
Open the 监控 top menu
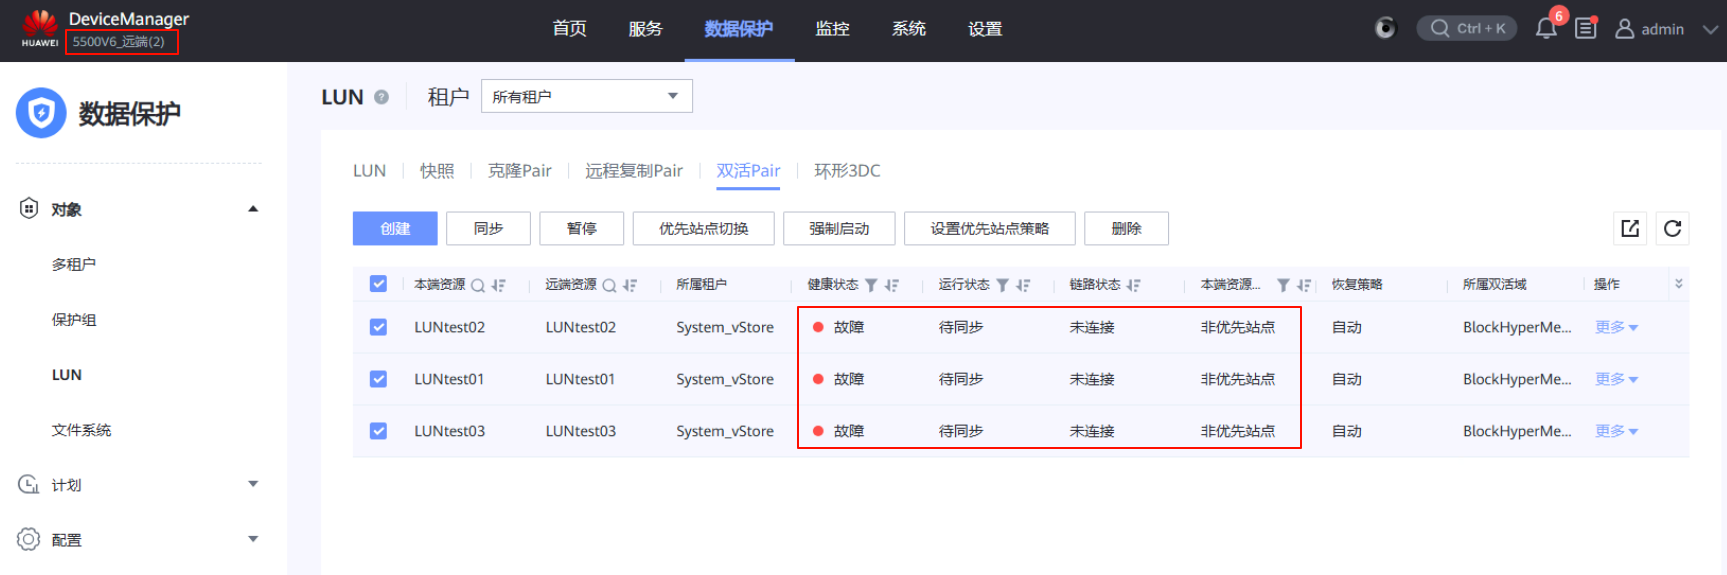click(x=832, y=29)
